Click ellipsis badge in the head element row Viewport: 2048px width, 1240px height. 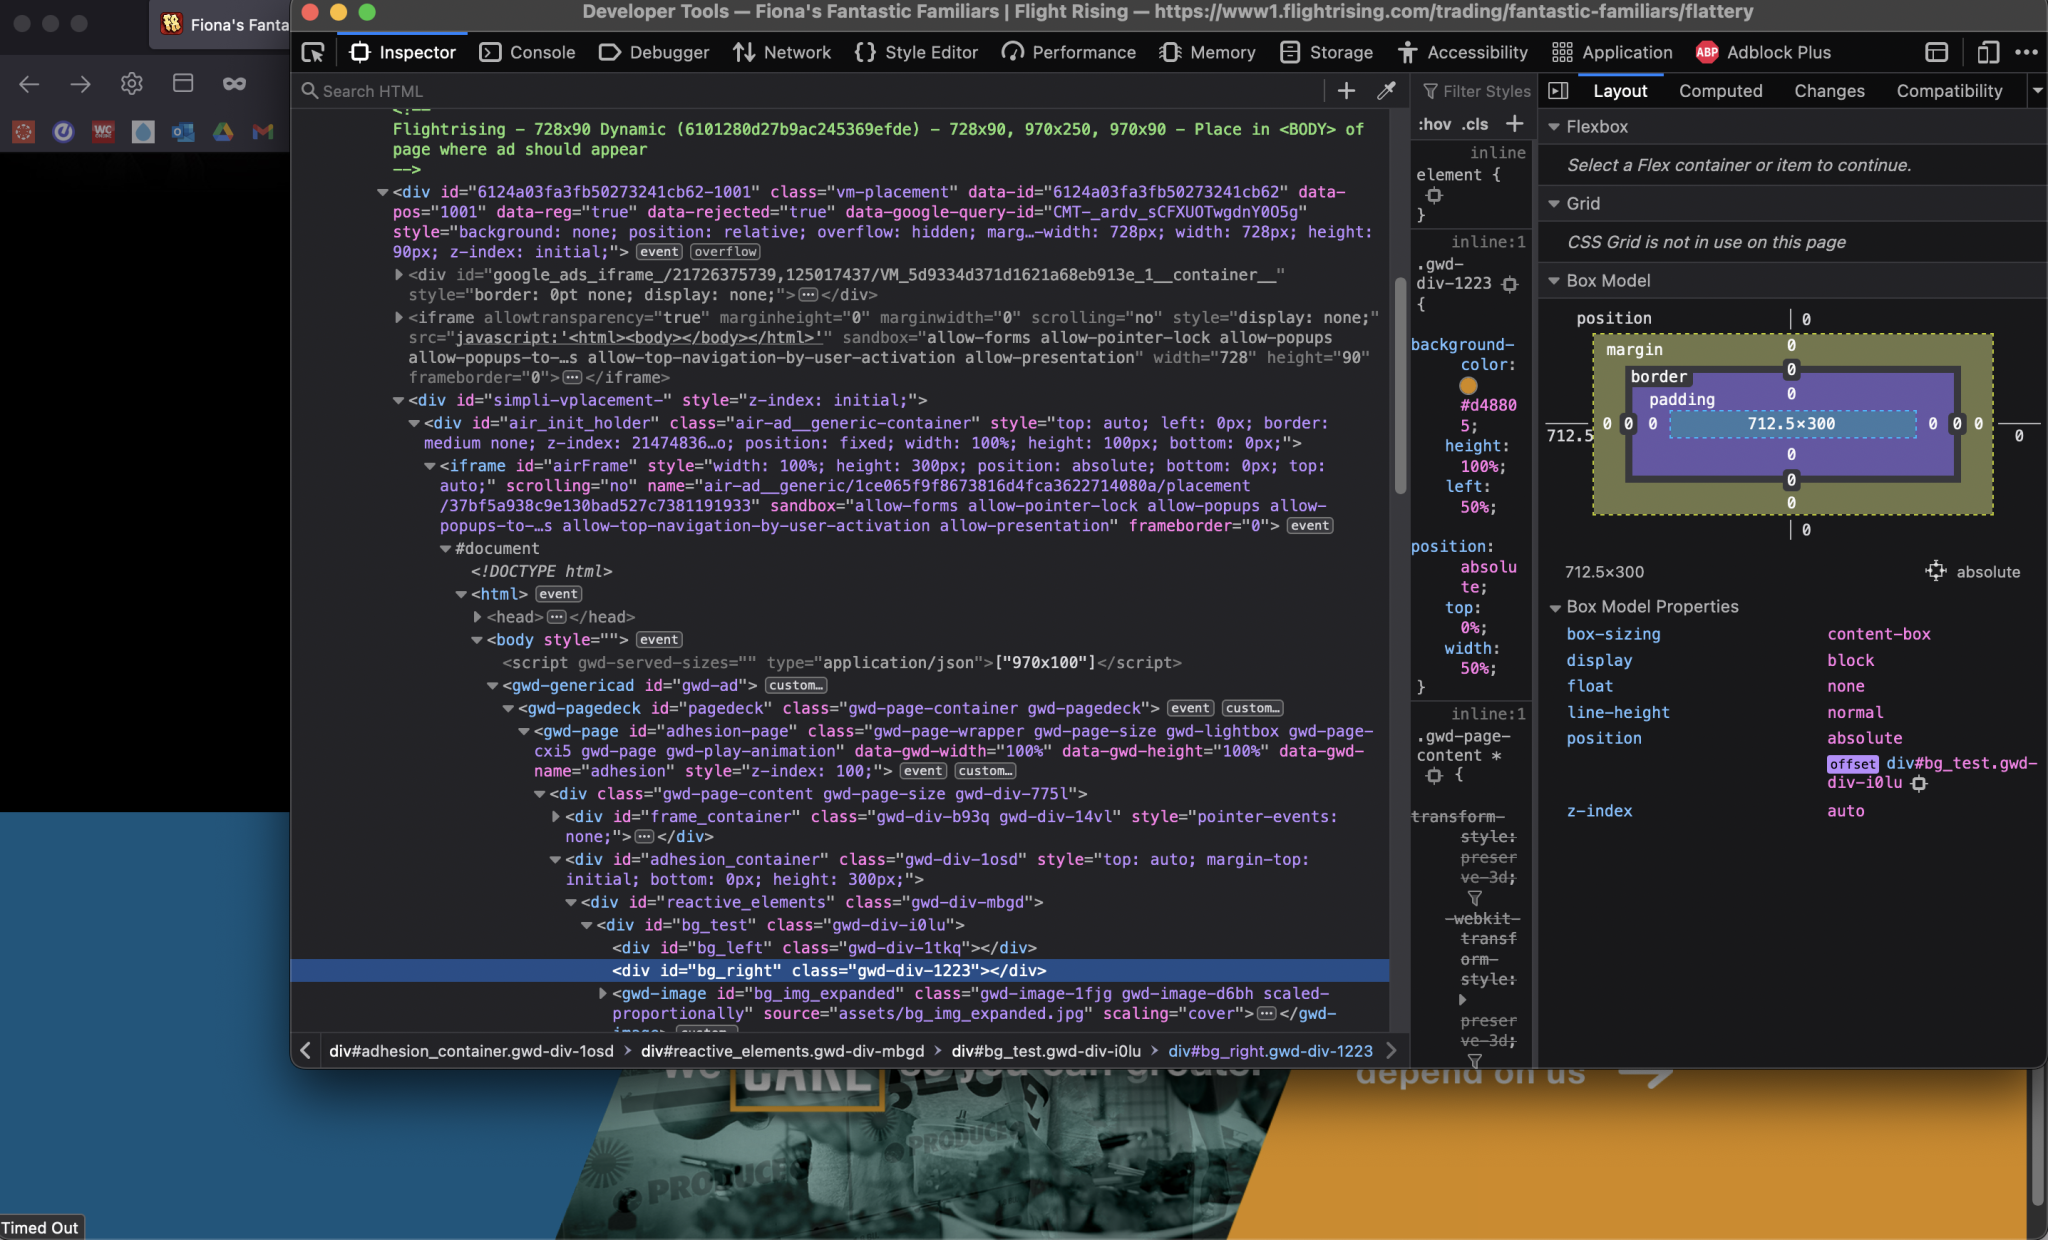coord(557,617)
